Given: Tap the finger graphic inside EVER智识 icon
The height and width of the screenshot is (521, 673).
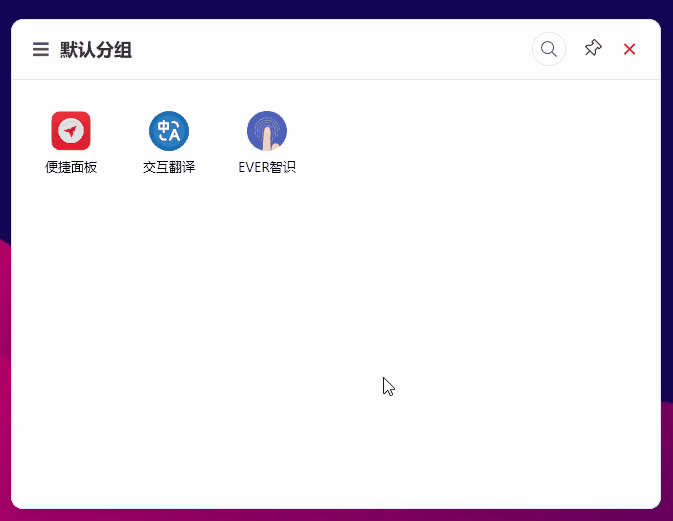Looking at the screenshot, I should click(268, 138).
